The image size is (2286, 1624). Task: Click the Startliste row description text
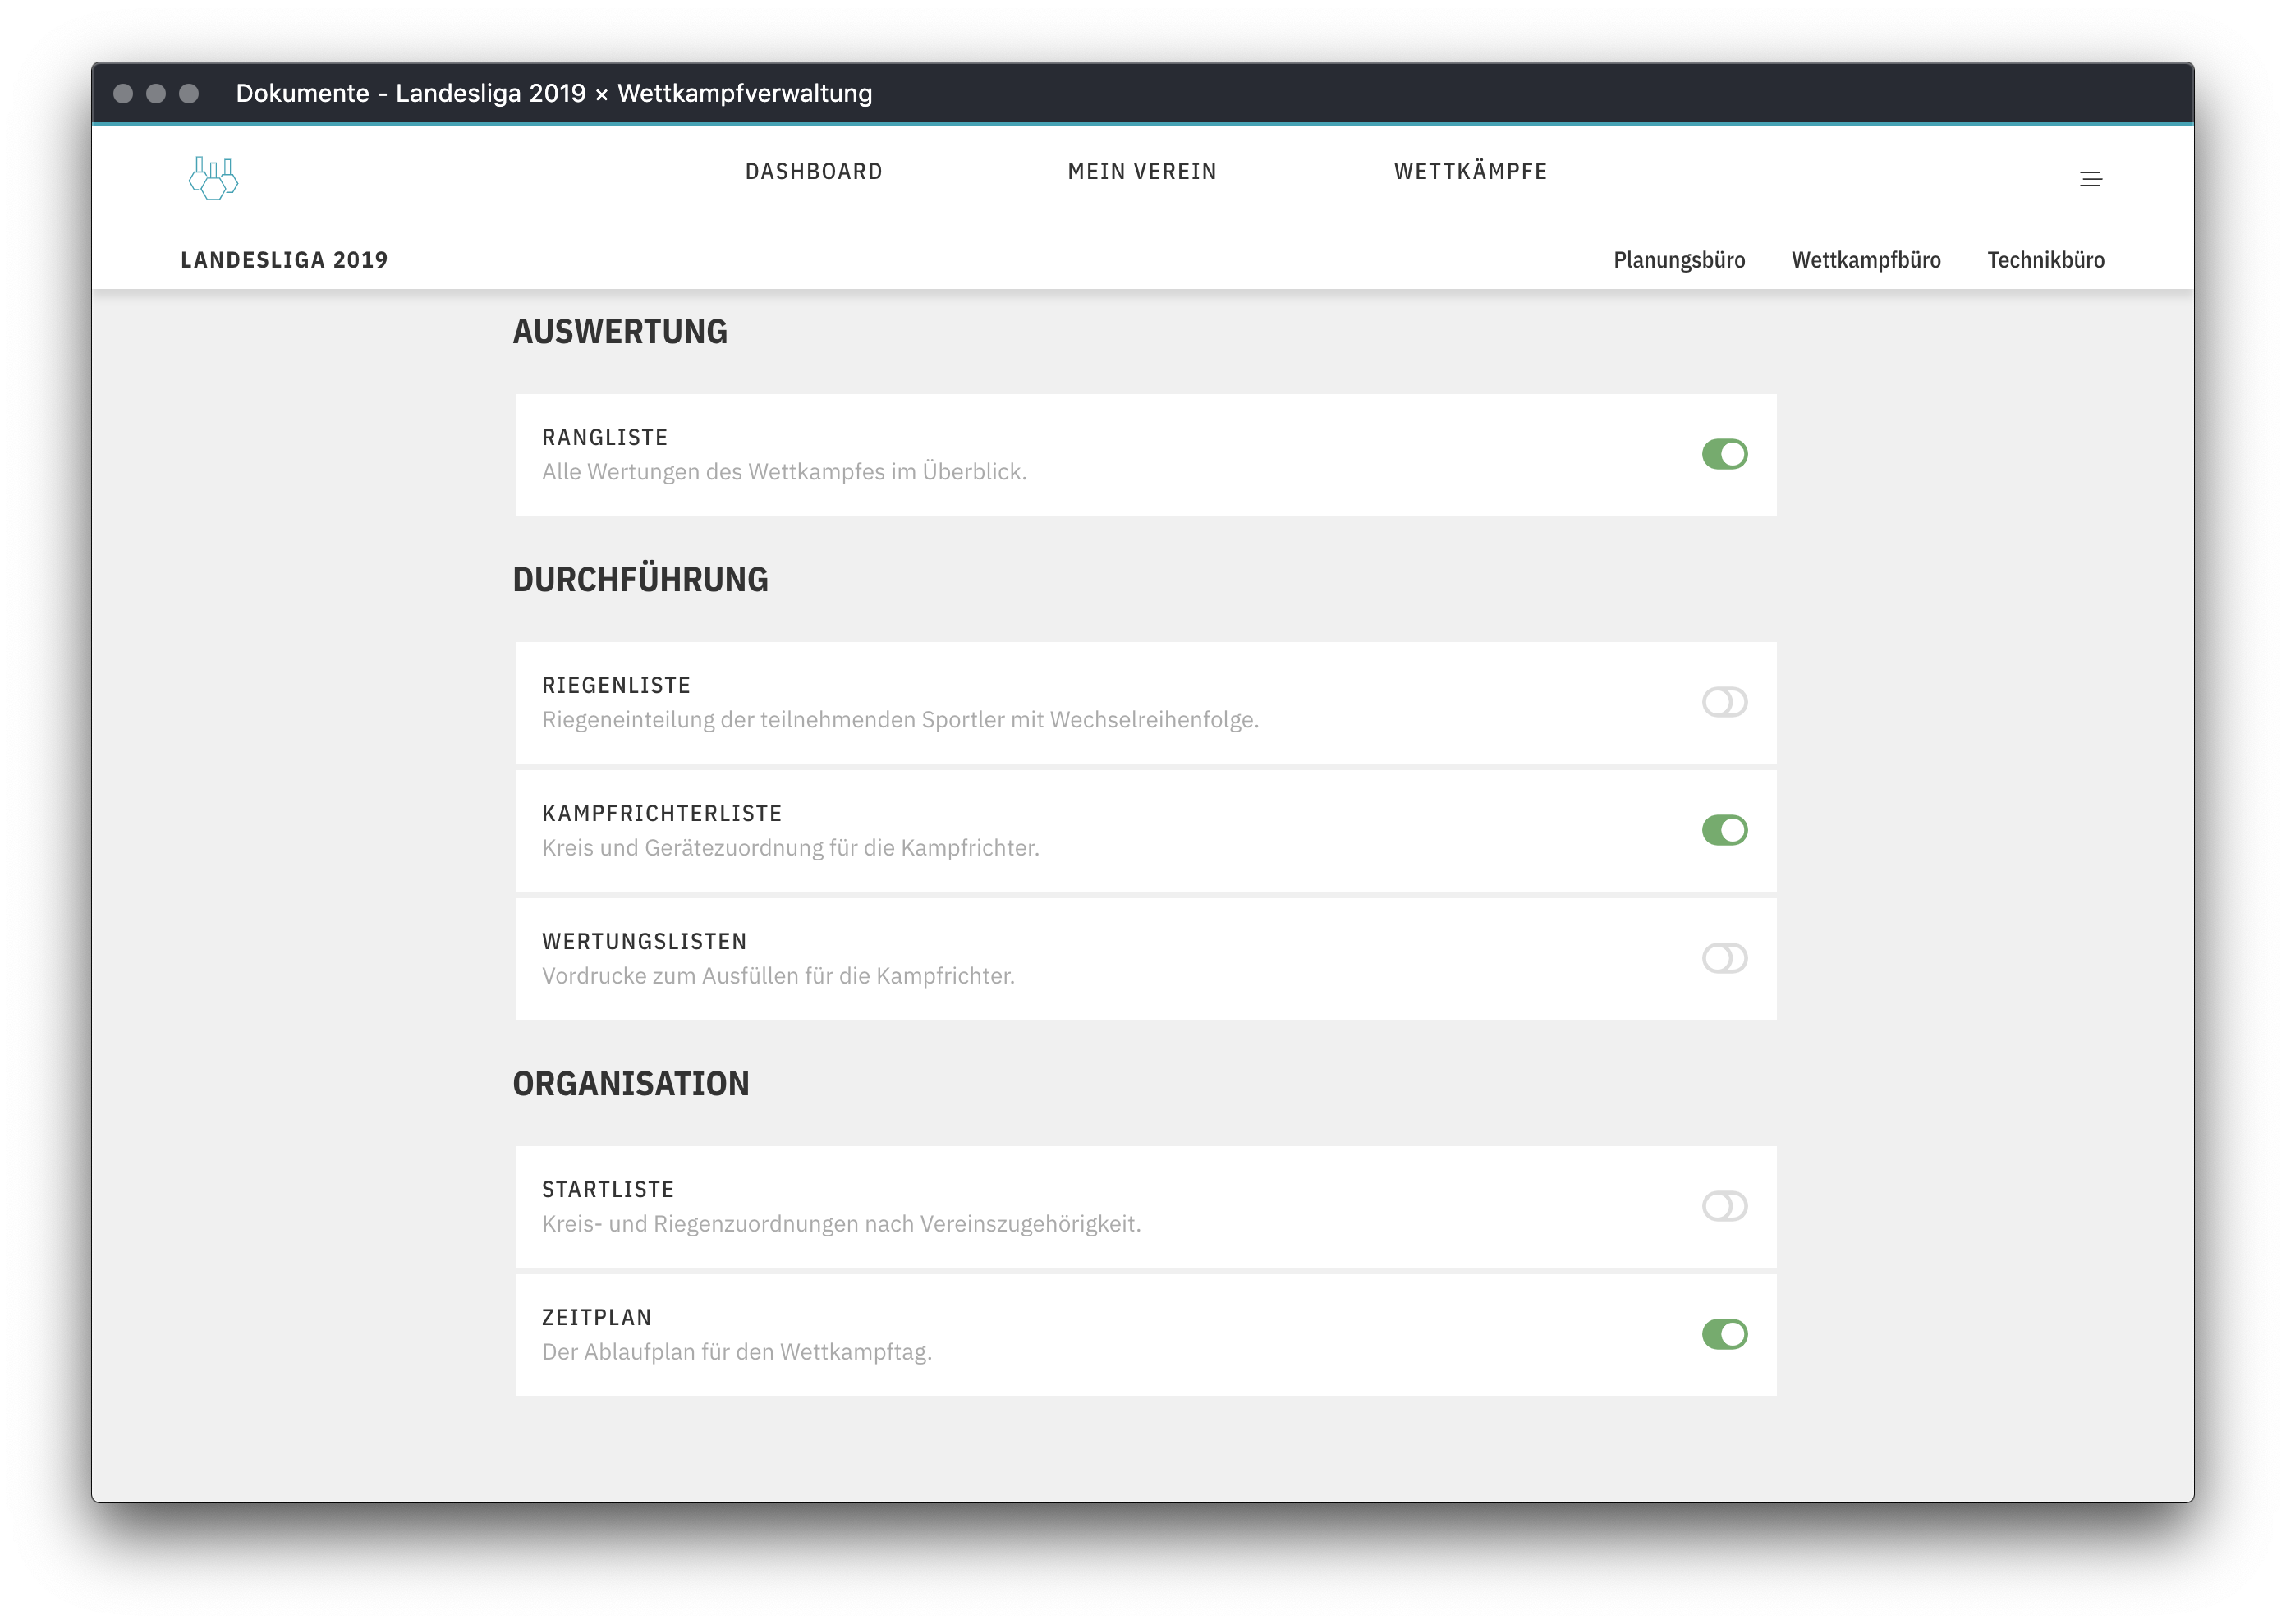[x=841, y=1224]
